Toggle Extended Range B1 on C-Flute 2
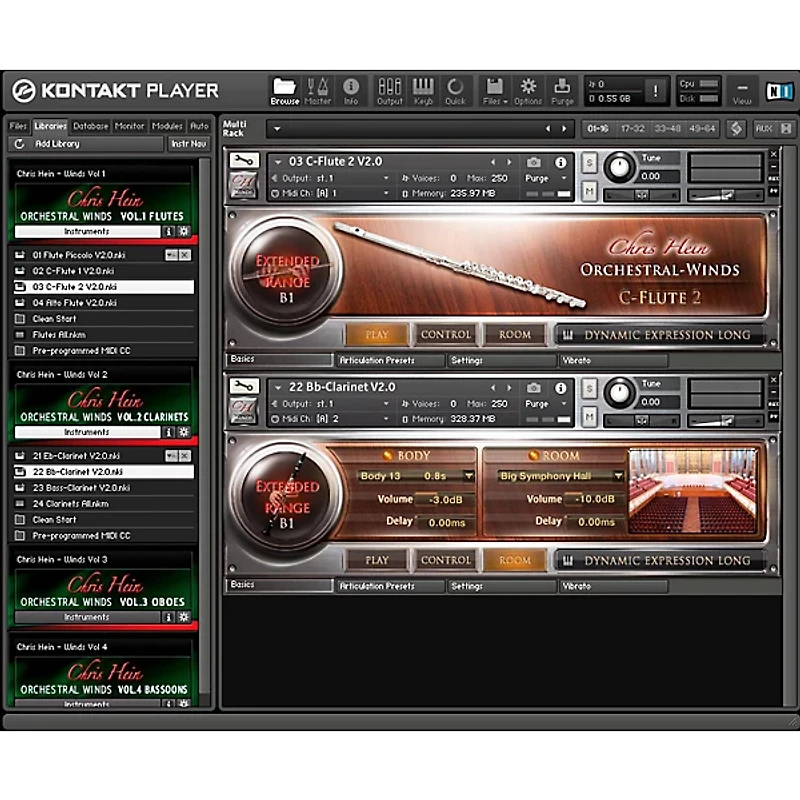 pos(287,271)
